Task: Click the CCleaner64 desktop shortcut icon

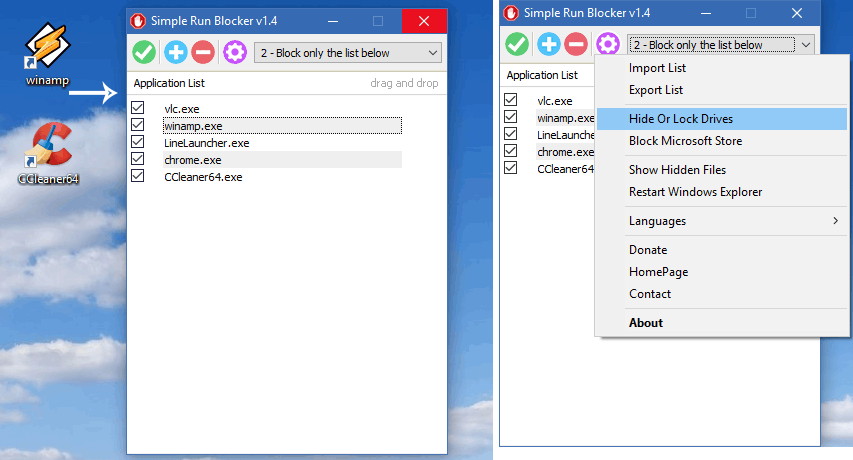Action: coord(48,153)
